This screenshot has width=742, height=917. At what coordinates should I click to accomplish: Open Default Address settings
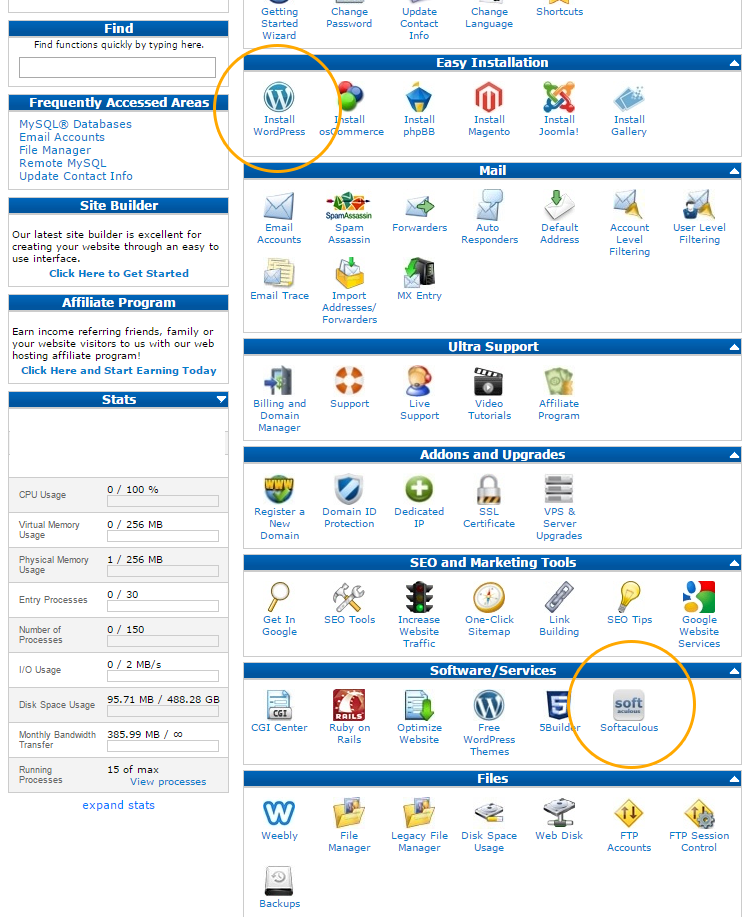pyautogui.click(x=559, y=205)
